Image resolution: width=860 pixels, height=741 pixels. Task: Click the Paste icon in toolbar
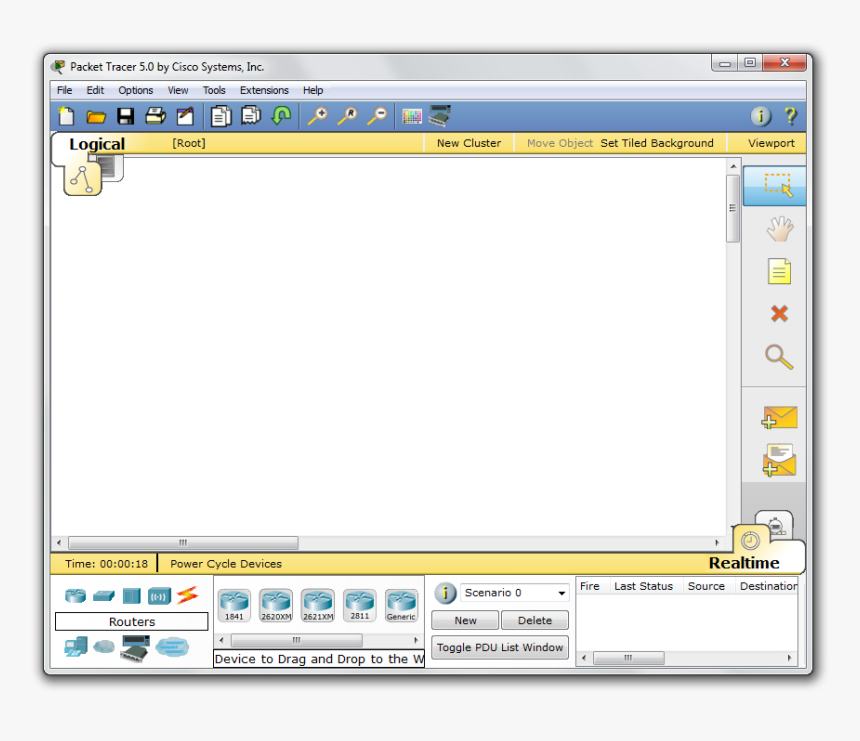[251, 116]
